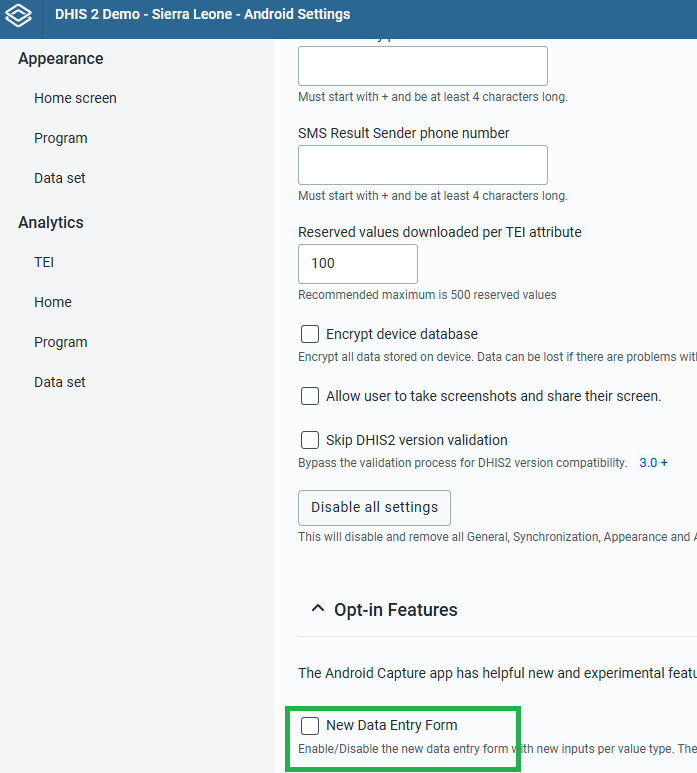Toggle Allow user to take screenshots checkbox

(x=310, y=396)
